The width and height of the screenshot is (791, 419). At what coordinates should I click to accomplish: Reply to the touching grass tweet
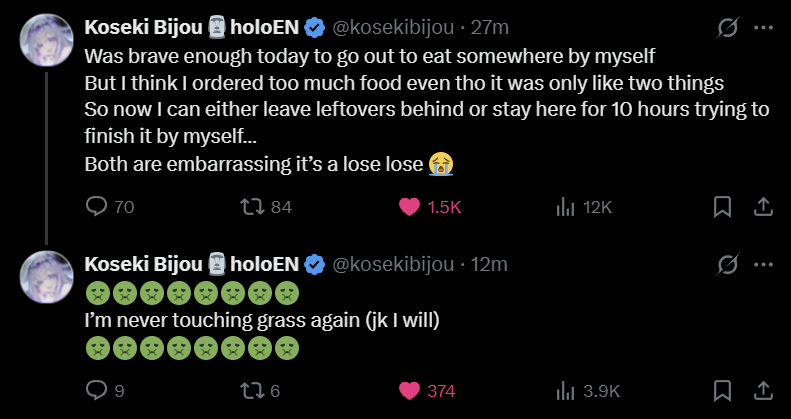[x=97, y=390]
